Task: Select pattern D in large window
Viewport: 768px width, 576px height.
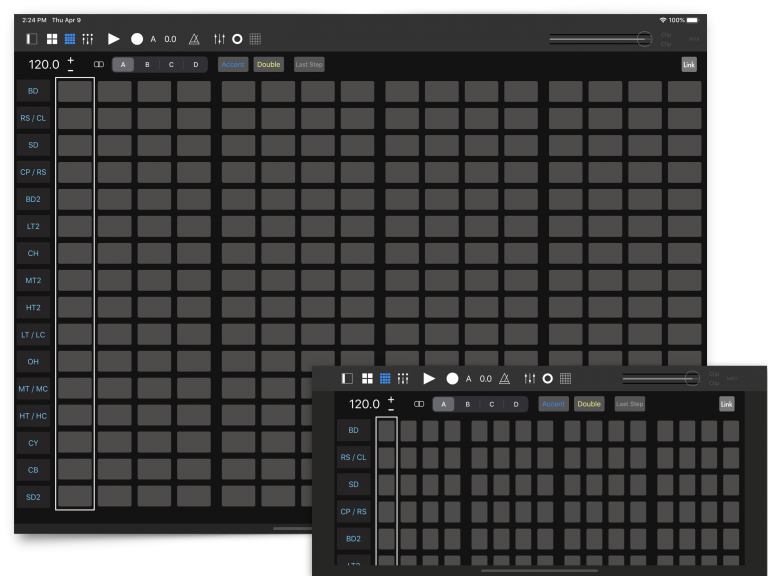Action: 195,65
